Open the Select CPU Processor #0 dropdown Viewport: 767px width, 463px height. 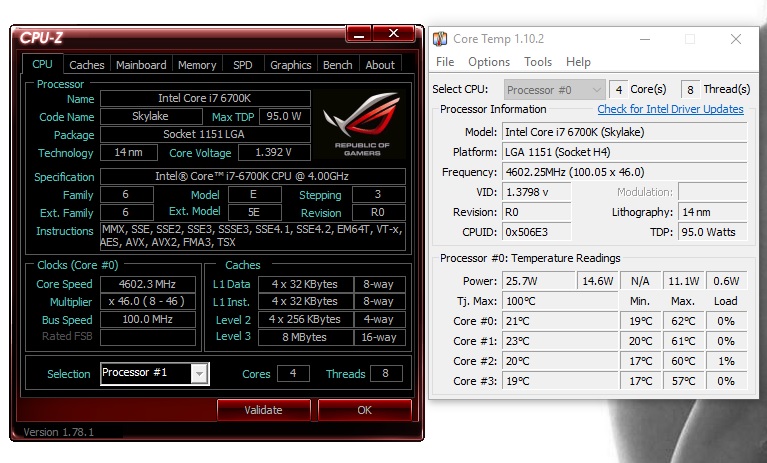554,90
